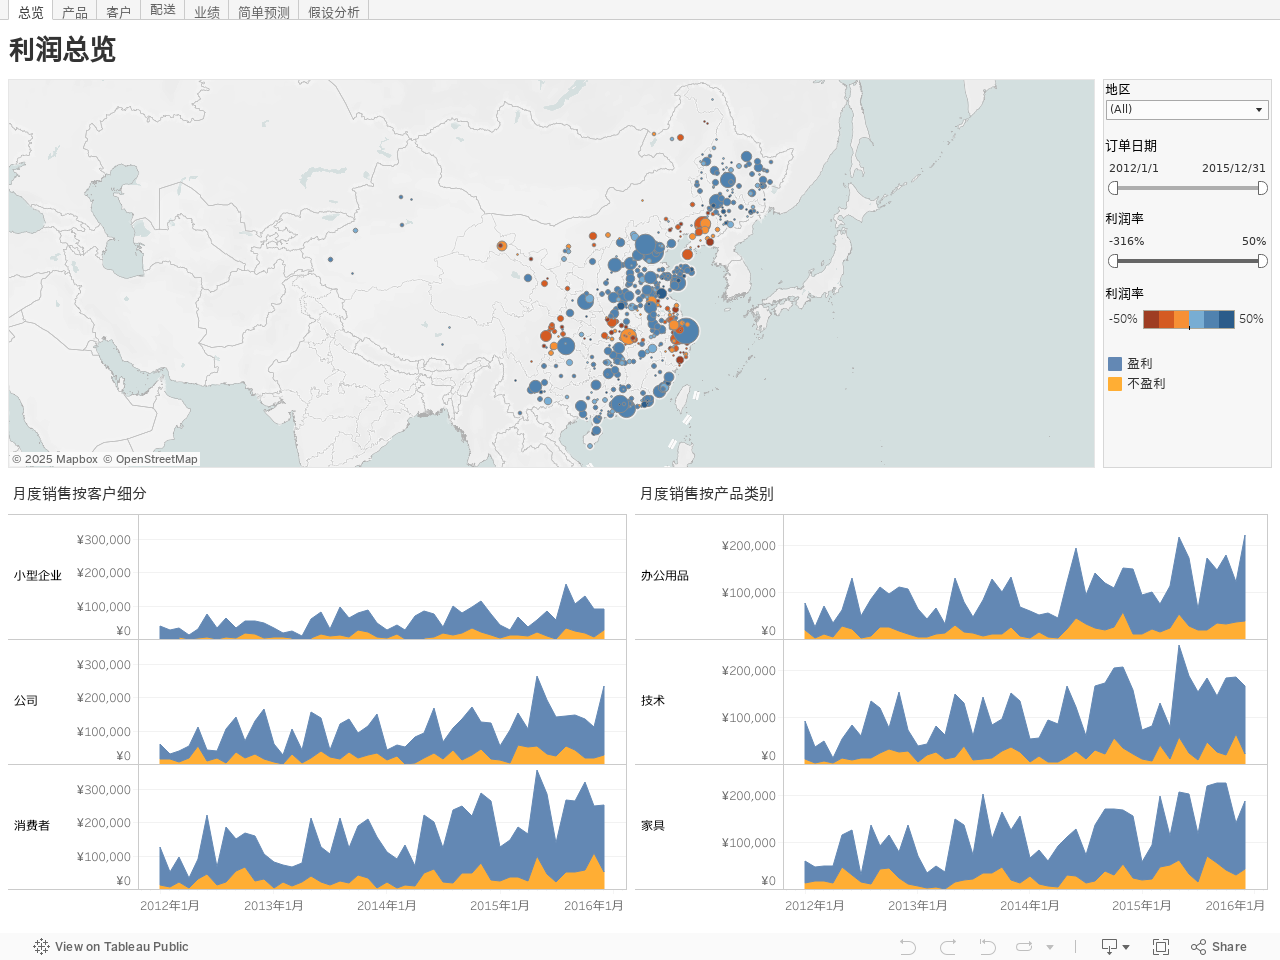Select the 盈利 legend color swatch
The image size is (1280, 960).
[x=1115, y=364]
